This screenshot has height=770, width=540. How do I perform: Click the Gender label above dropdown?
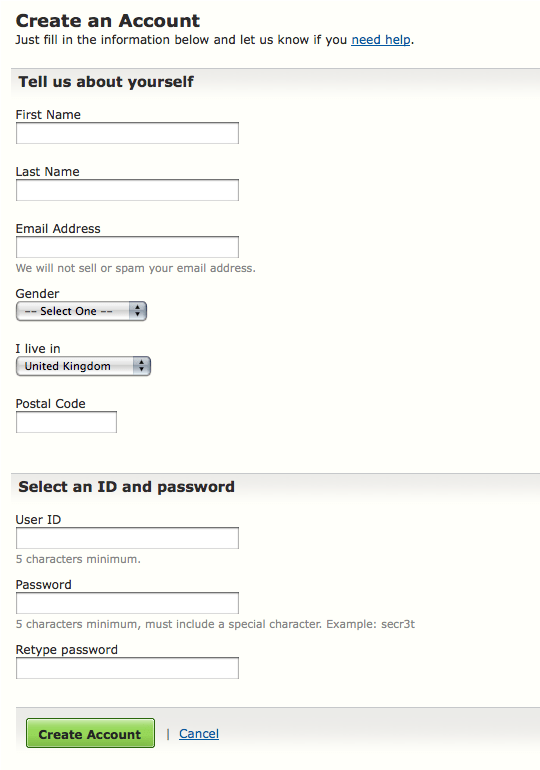(37, 294)
